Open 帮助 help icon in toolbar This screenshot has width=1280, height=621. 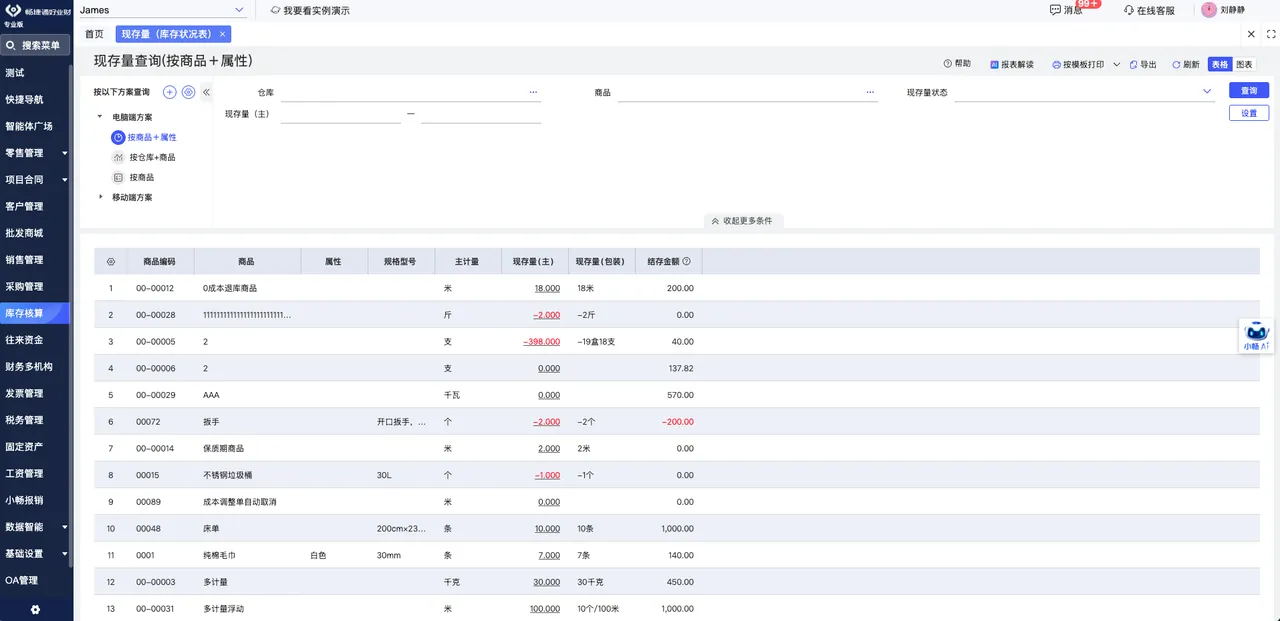[x=948, y=63]
